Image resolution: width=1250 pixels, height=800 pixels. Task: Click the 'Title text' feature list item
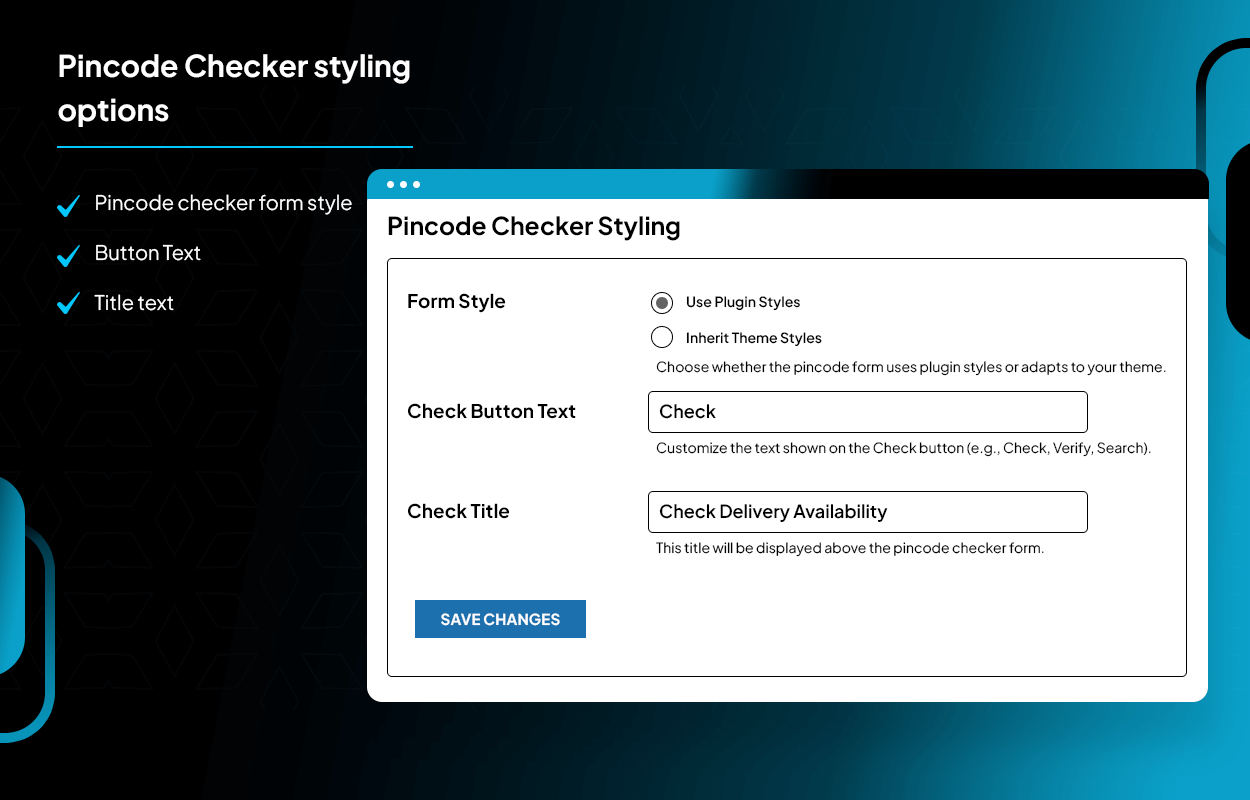click(134, 303)
